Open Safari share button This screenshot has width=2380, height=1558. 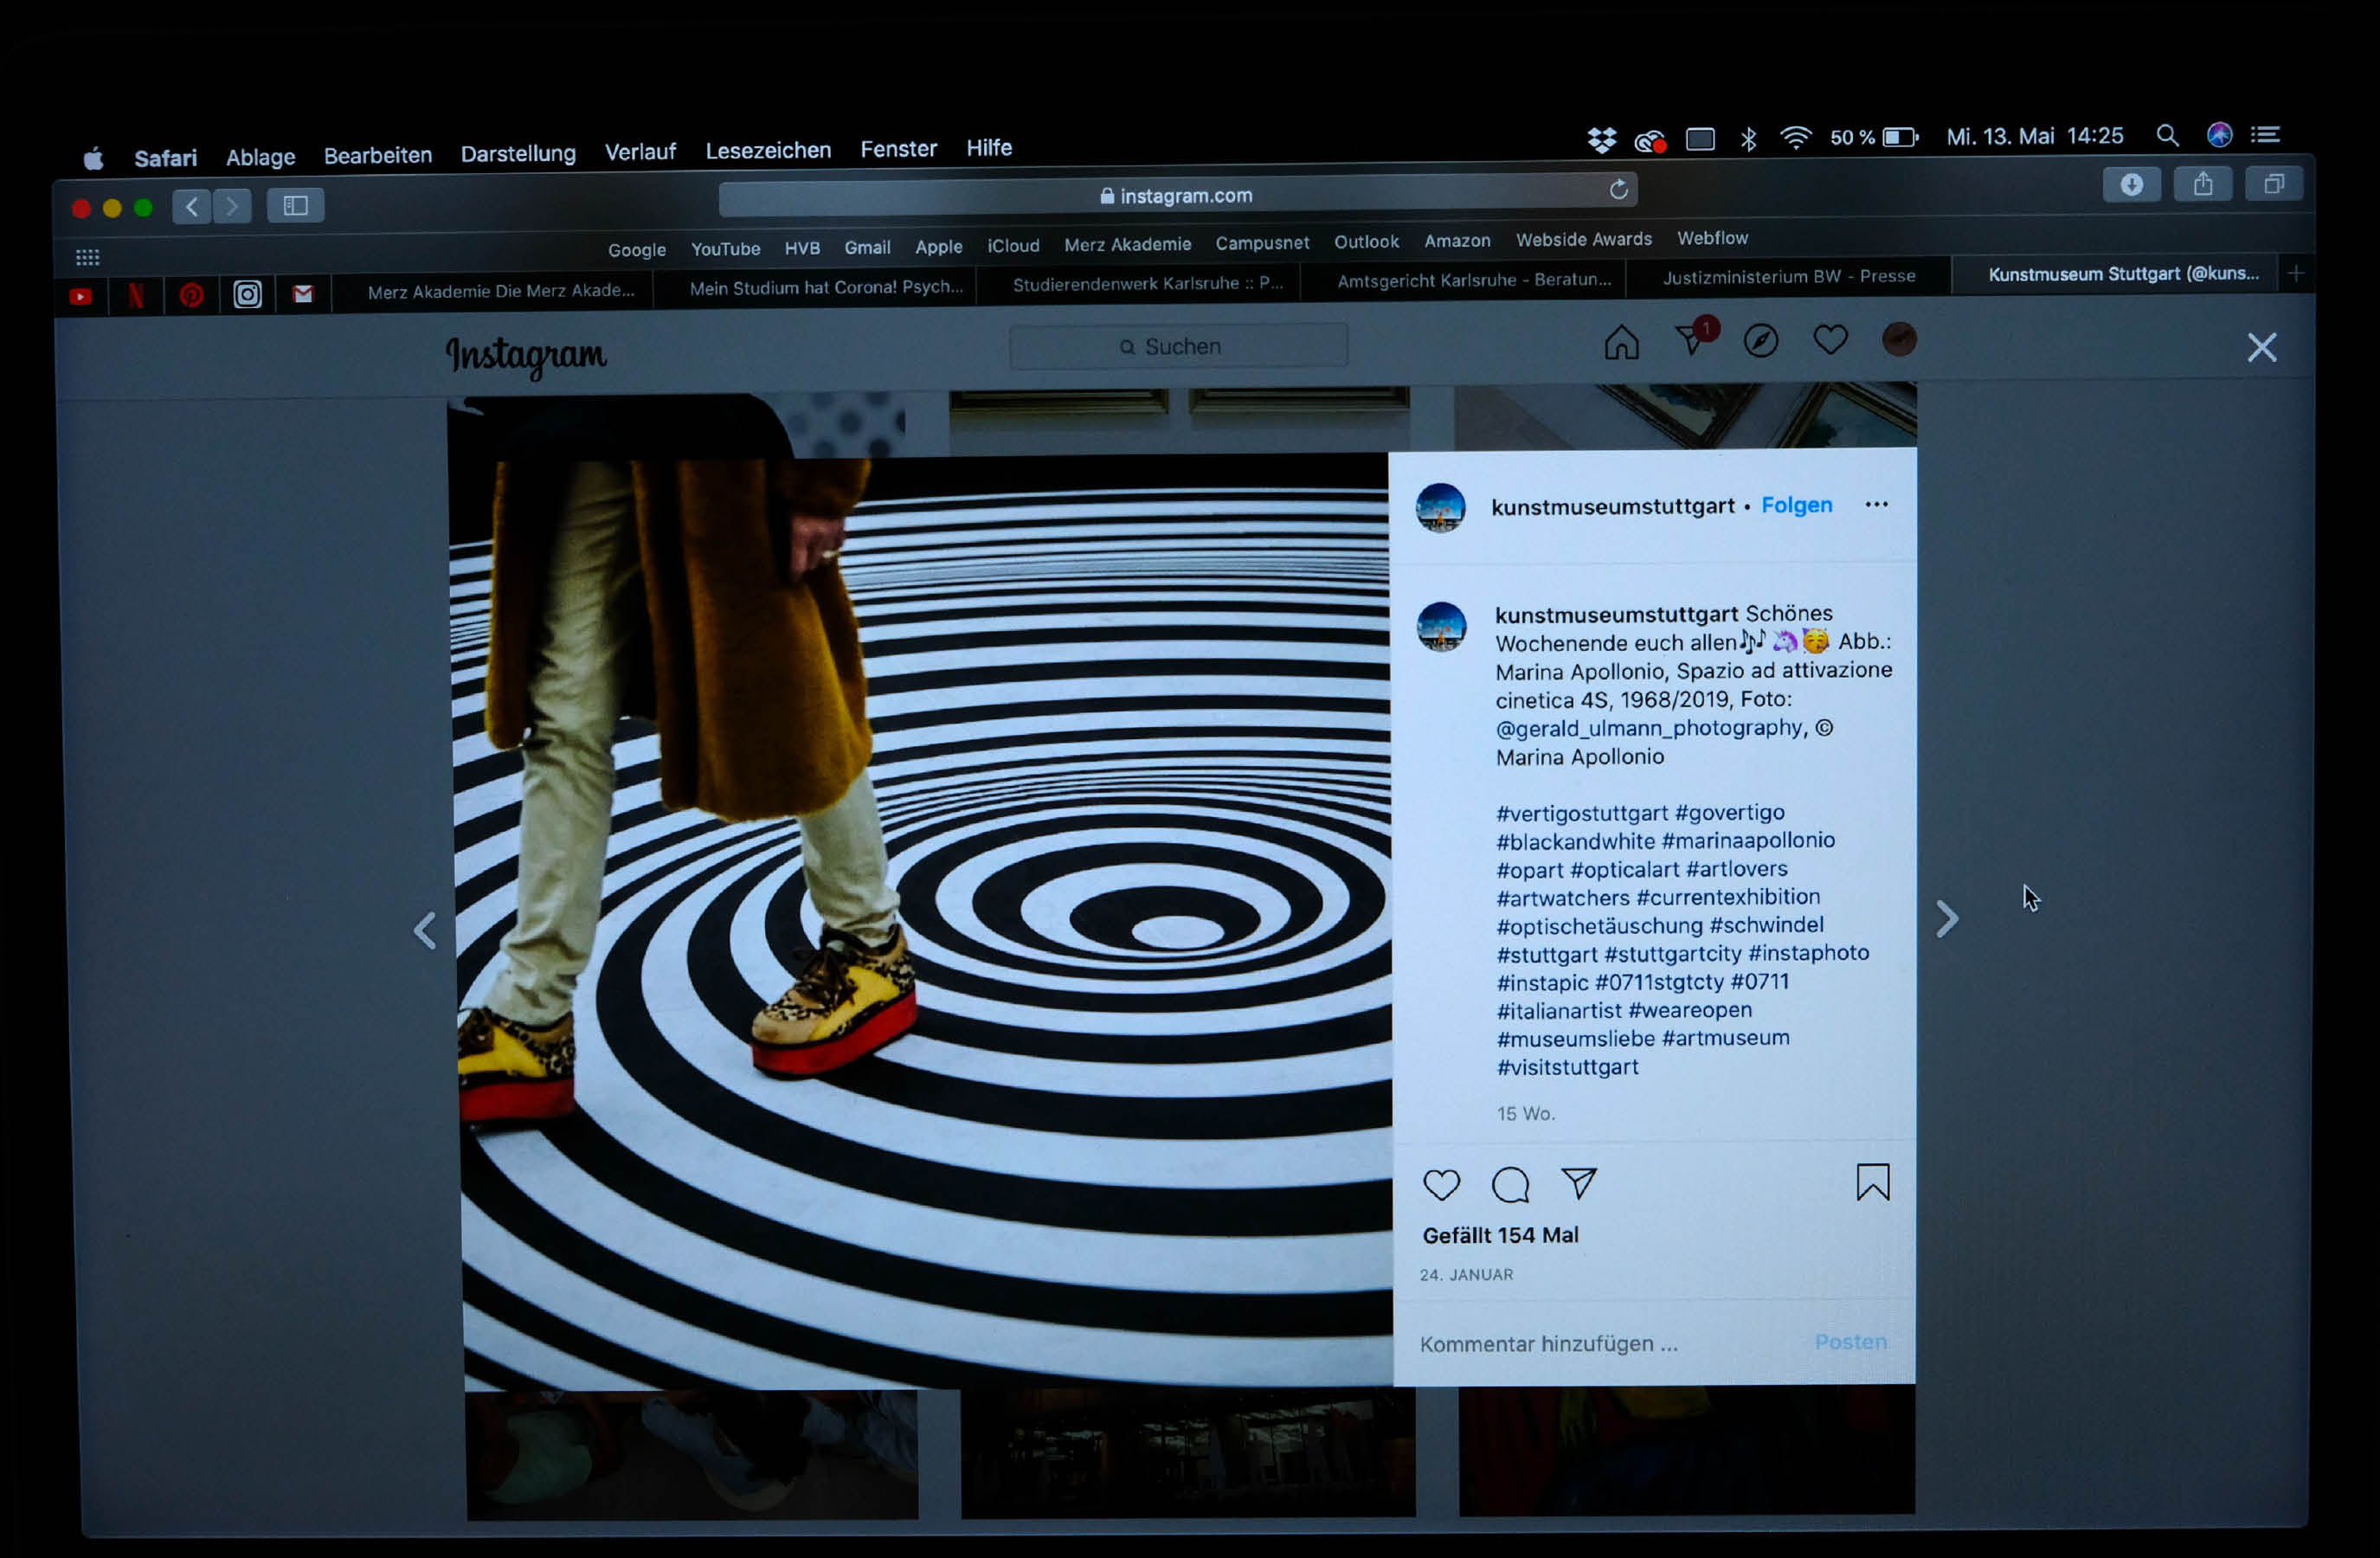coord(2202,184)
